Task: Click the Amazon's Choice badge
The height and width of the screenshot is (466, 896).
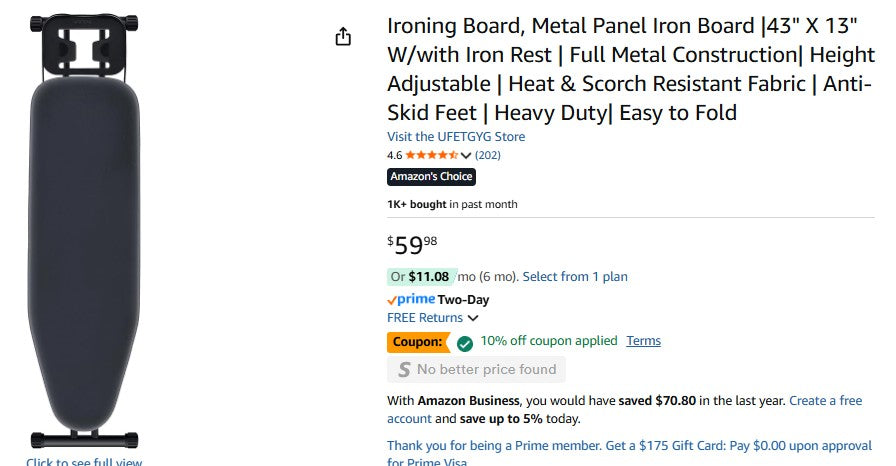Action: click(431, 177)
